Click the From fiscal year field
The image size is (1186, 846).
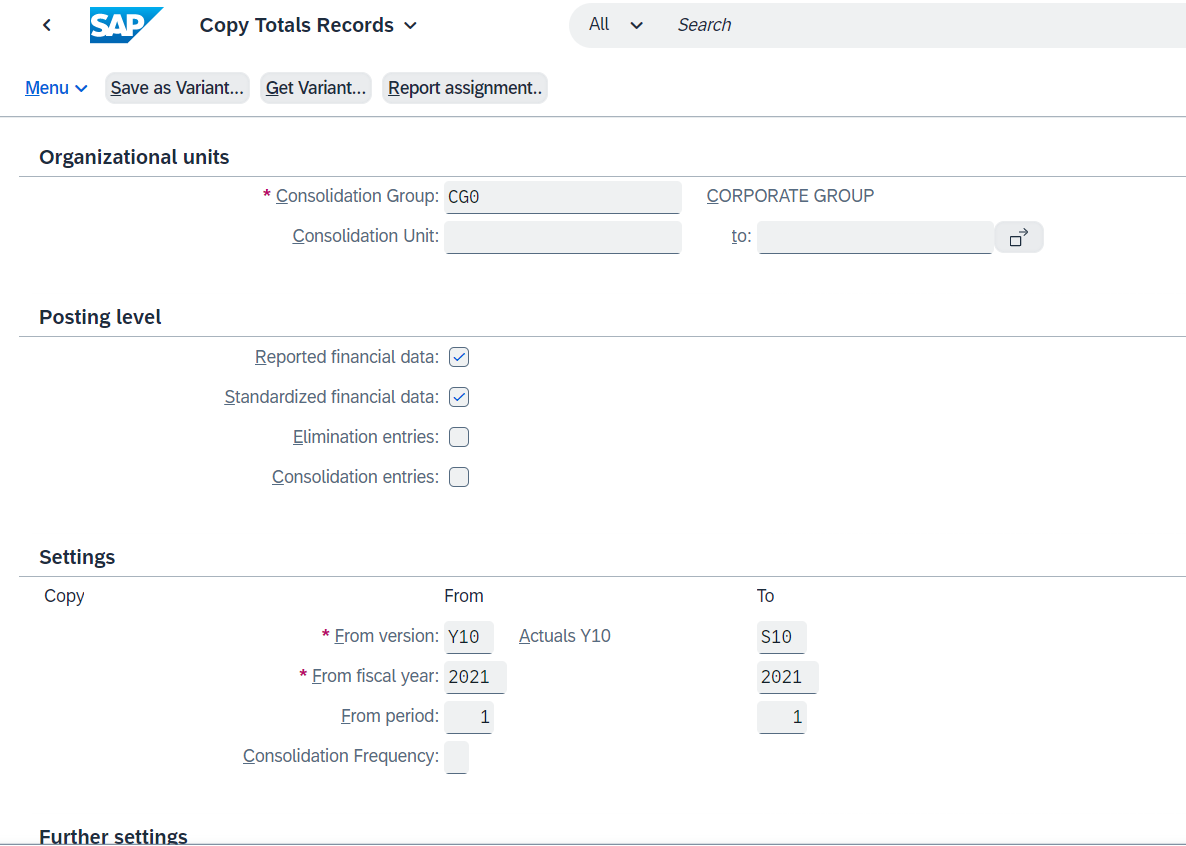(475, 677)
